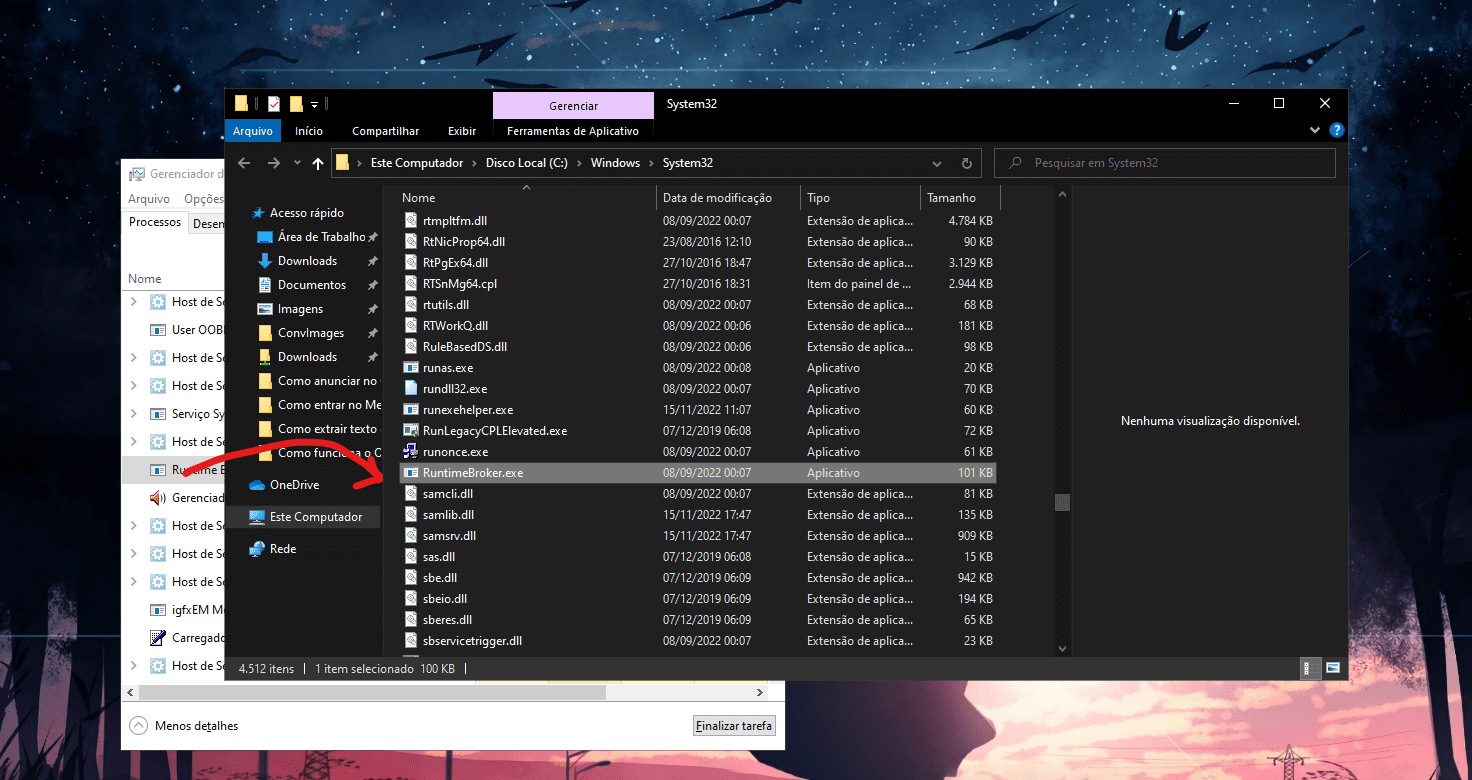Image resolution: width=1472 pixels, height=780 pixels.
Task: Sort by Data de modificação column
Action: (x=729, y=198)
